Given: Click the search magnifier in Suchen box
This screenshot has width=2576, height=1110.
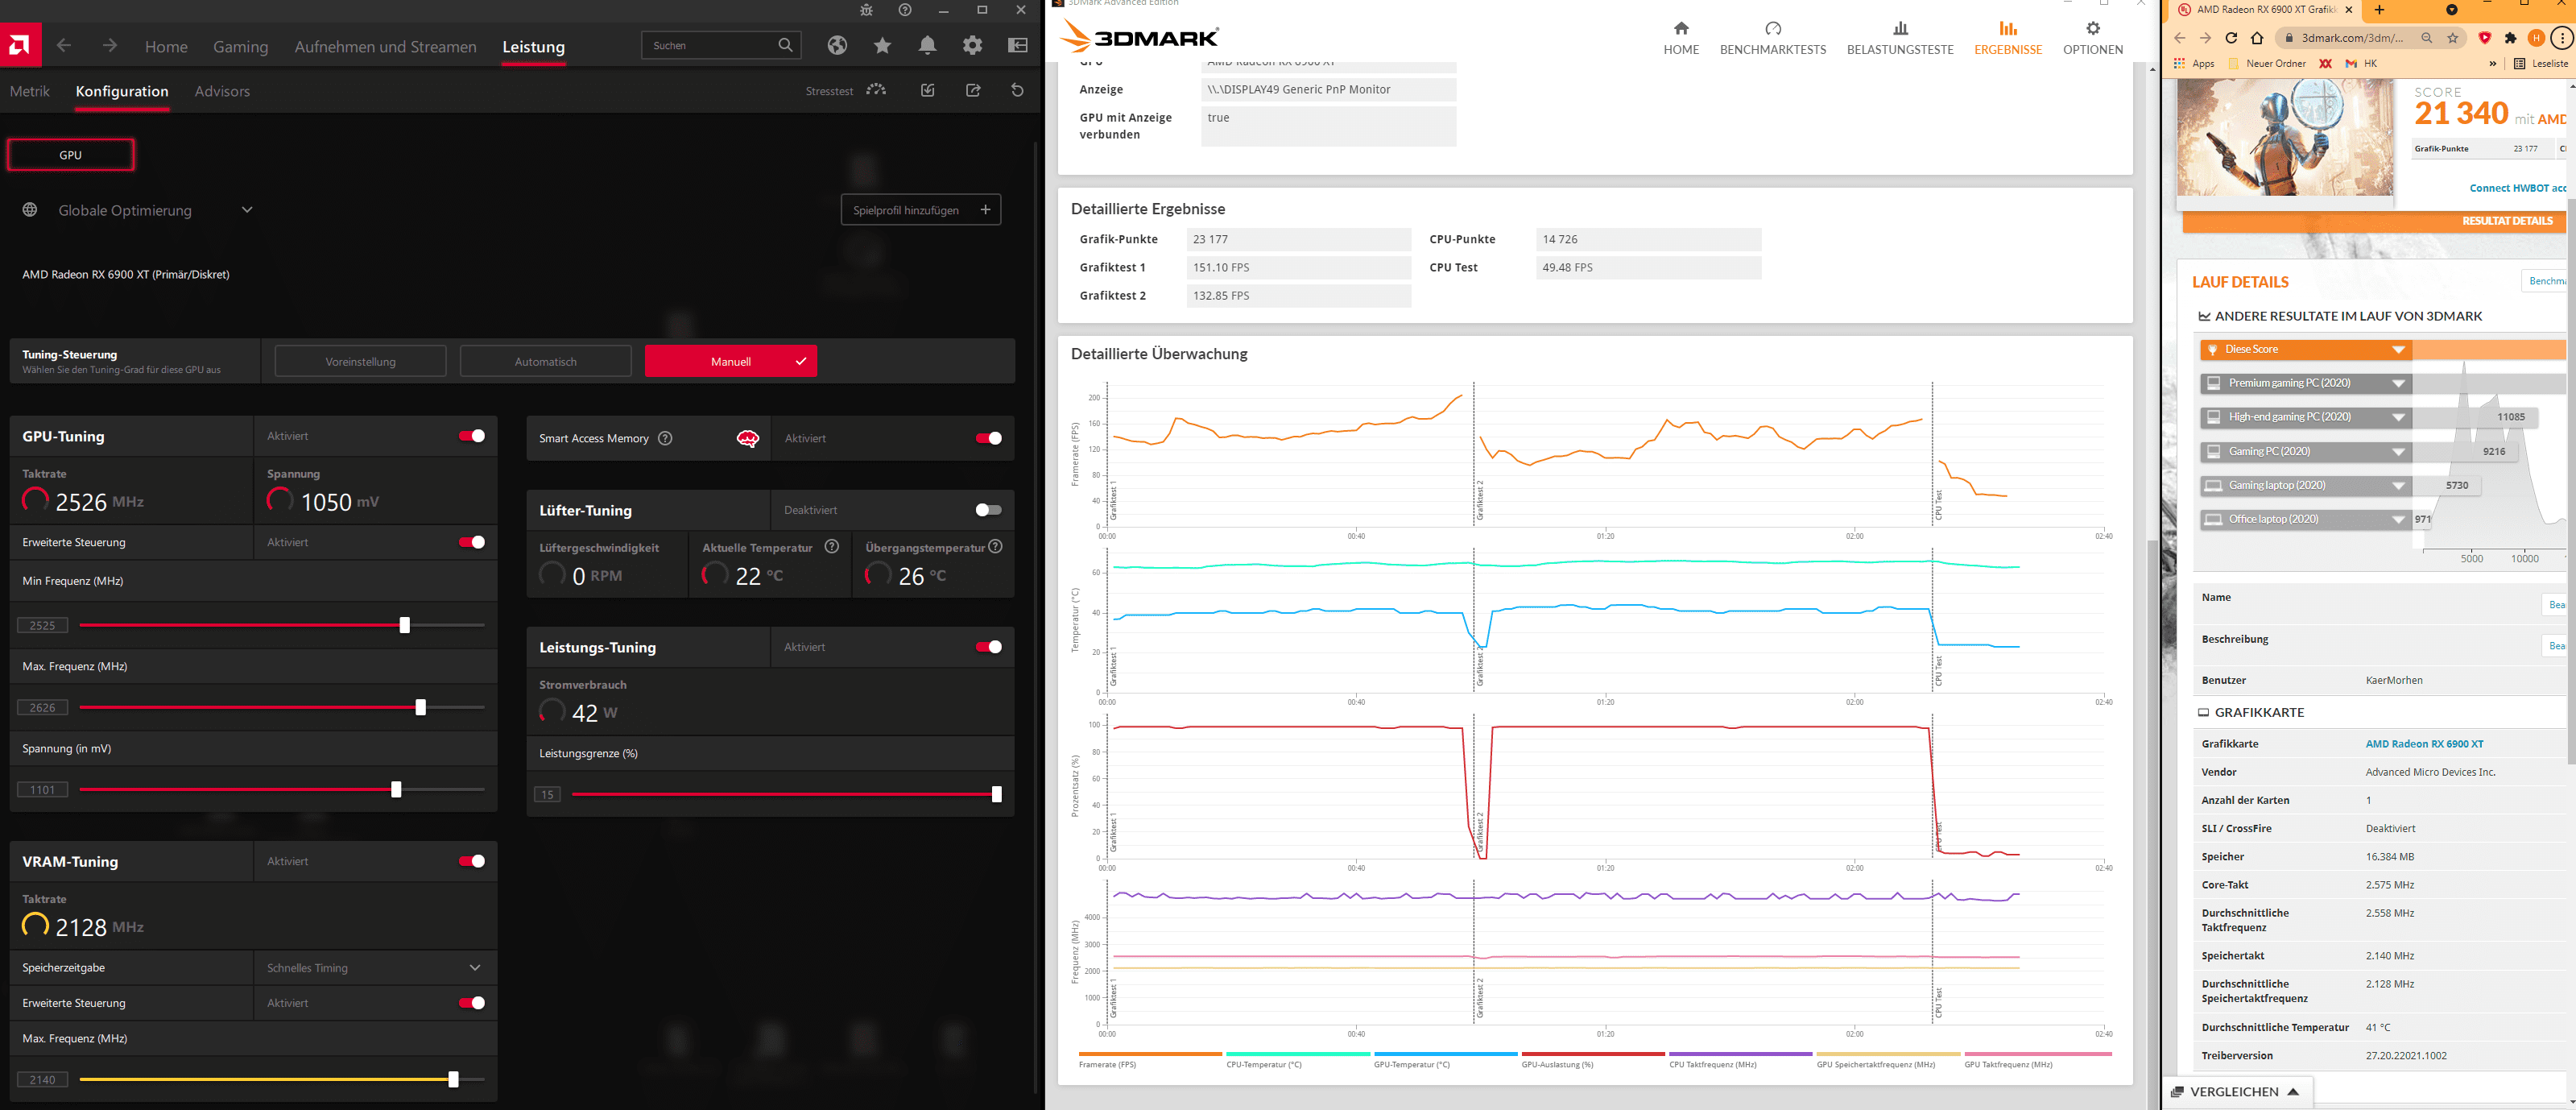Looking at the screenshot, I should (x=785, y=45).
